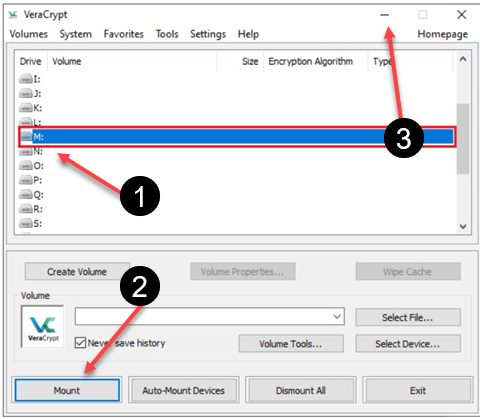The width and height of the screenshot is (480, 419).
Task: Click the Create Volume button
Action: [77, 272]
